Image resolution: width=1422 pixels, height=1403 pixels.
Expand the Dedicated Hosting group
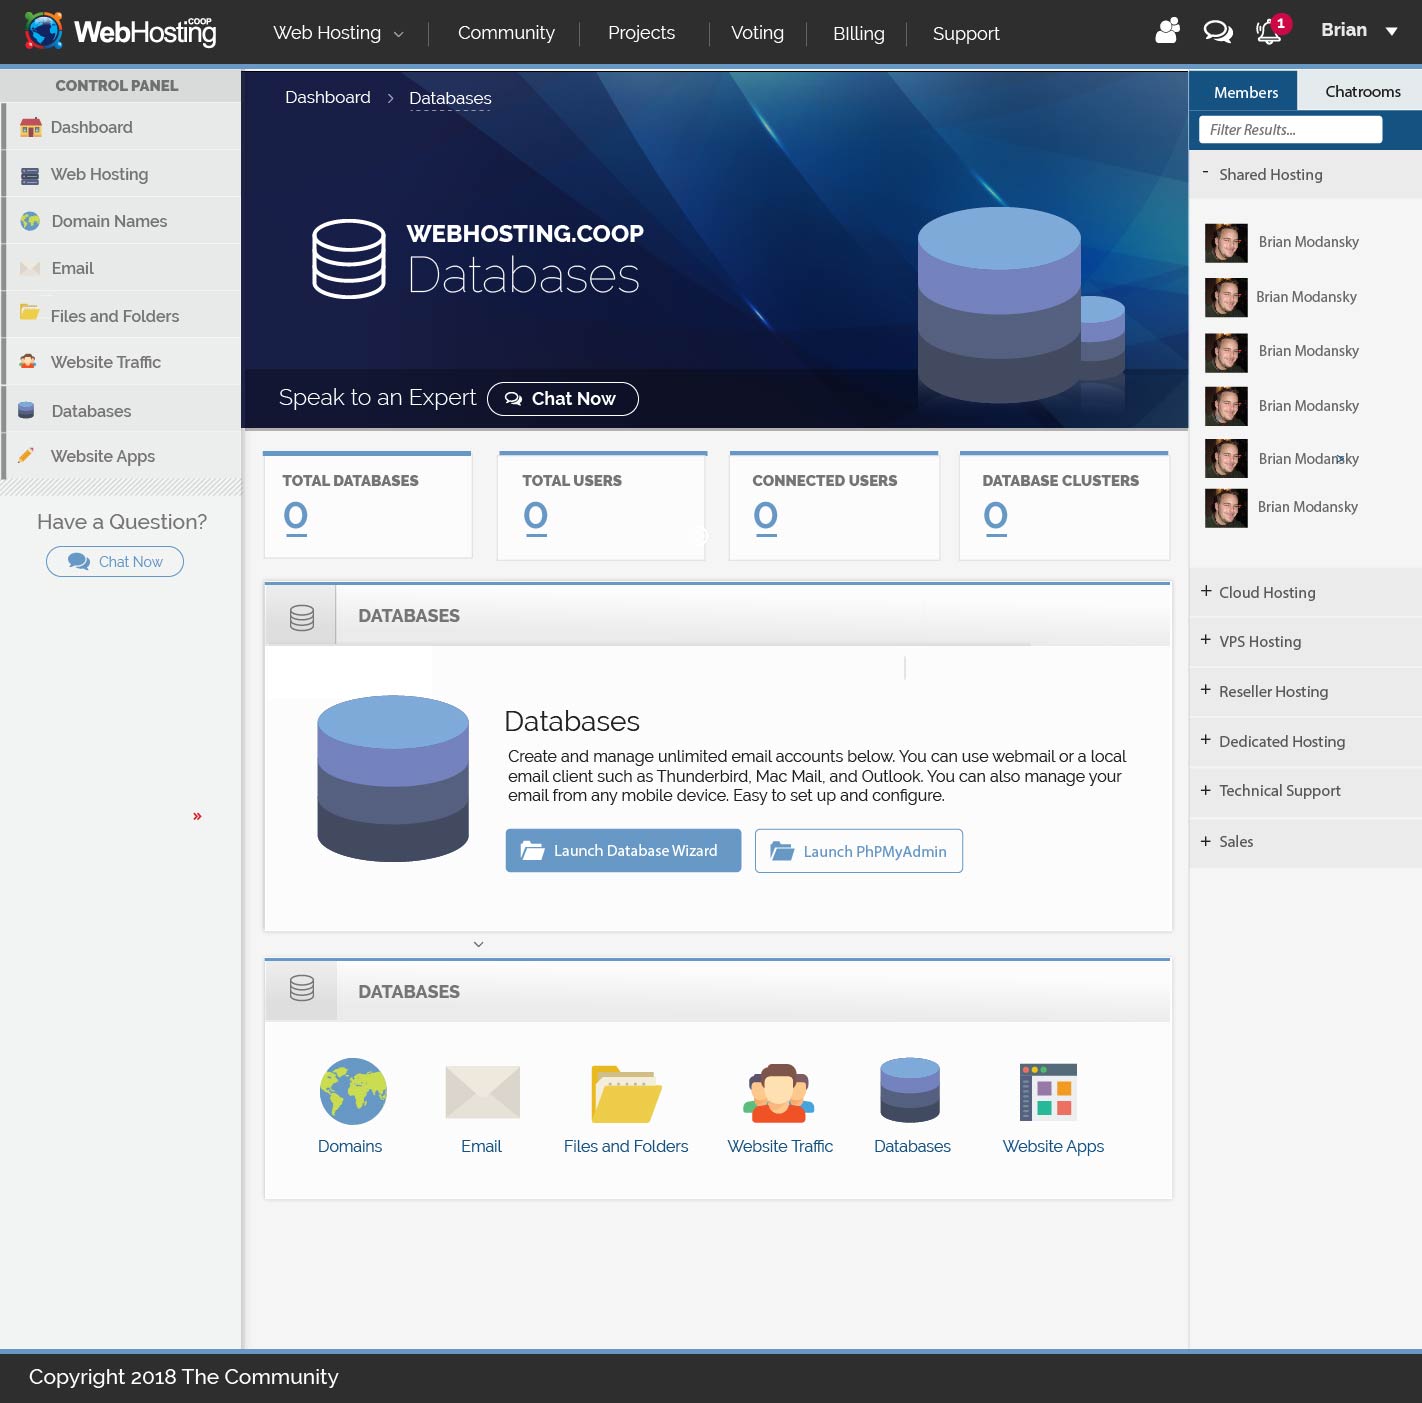(1206, 740)
